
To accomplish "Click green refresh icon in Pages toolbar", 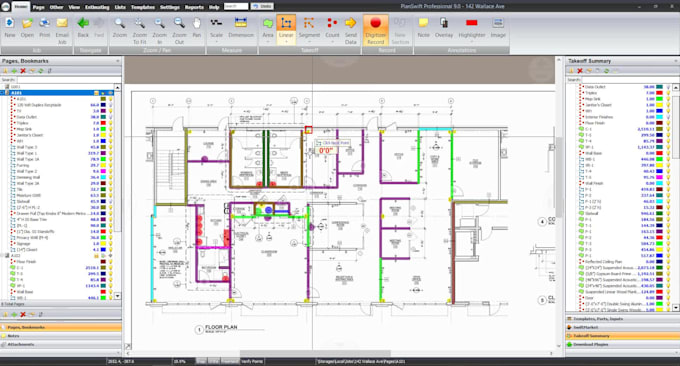I will tap(40, 71).
